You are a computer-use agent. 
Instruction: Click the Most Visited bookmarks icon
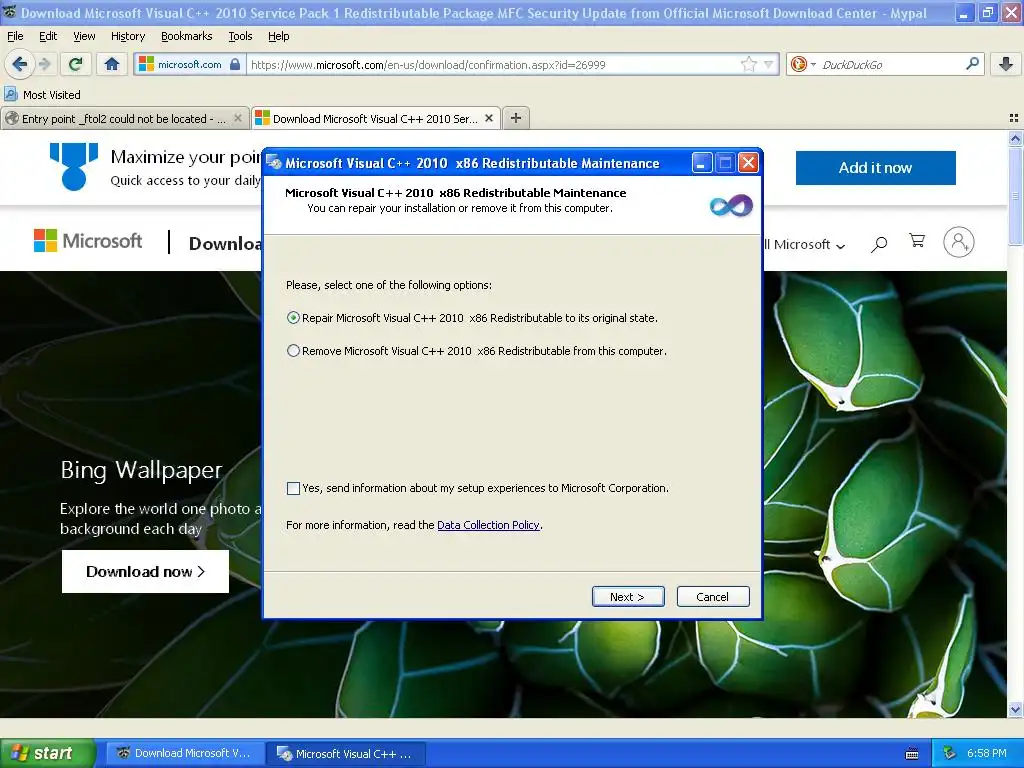point(11,95)
